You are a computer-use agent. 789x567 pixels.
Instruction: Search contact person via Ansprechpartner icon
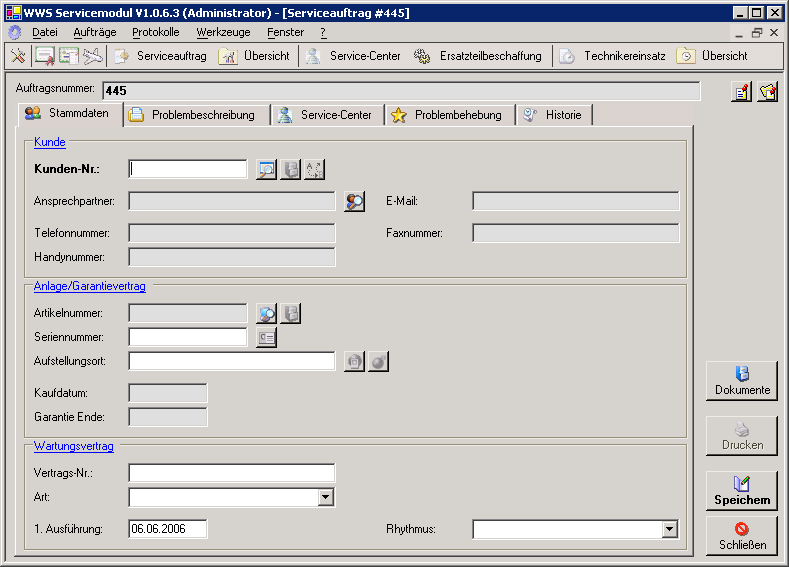click(354, 201)
